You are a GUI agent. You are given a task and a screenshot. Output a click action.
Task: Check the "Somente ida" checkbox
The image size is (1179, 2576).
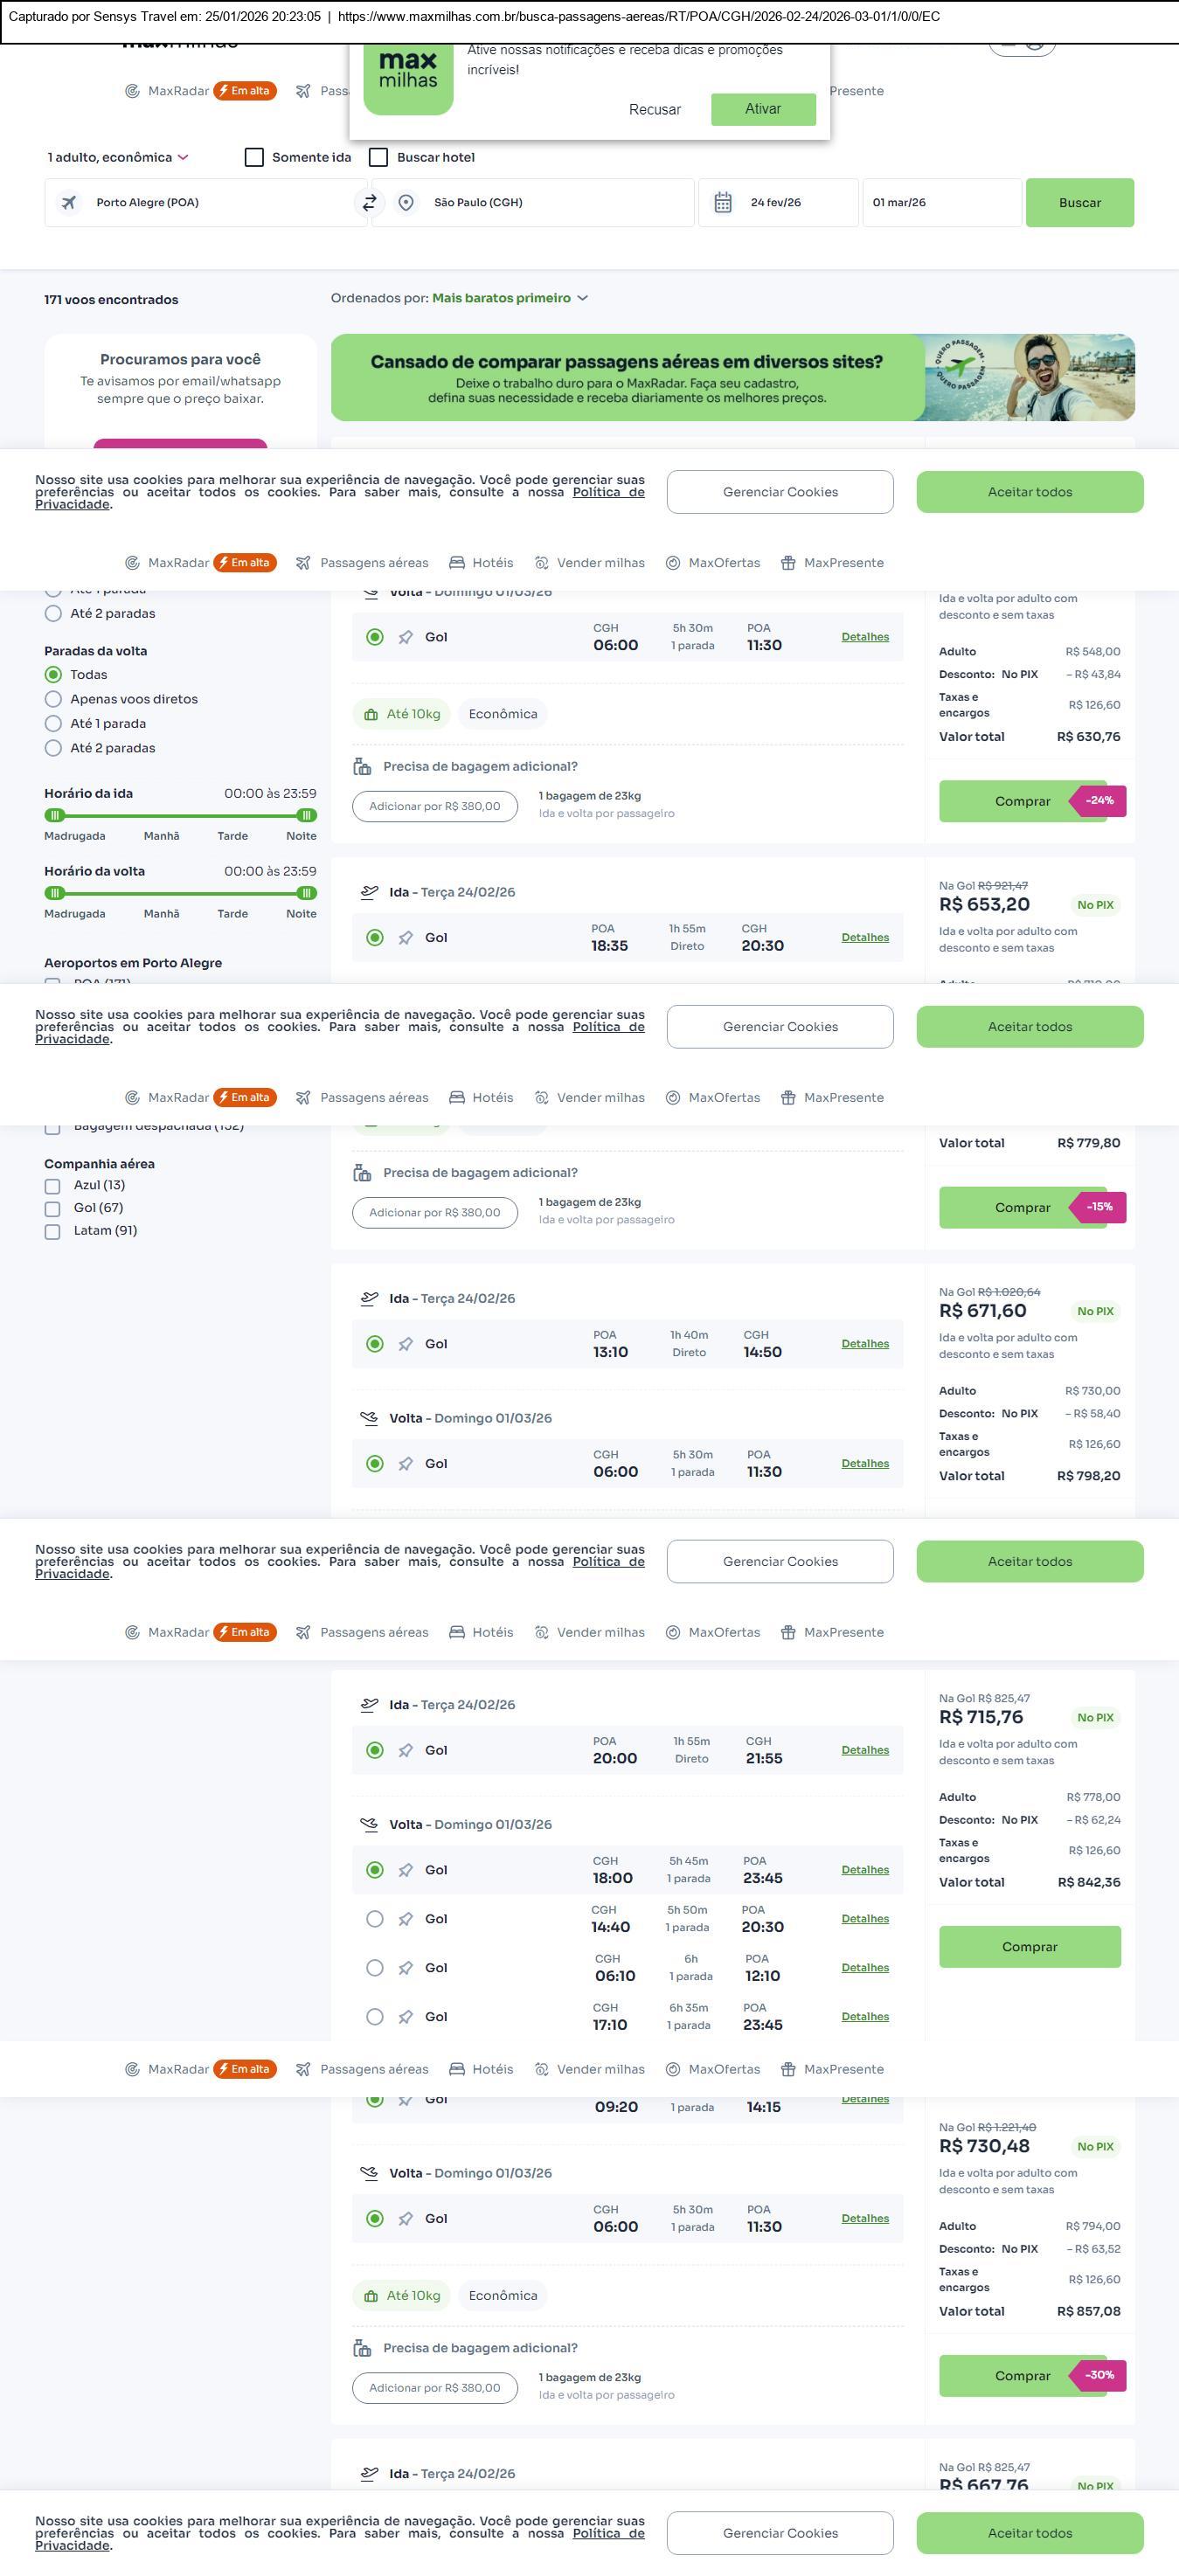click(255, 158)
